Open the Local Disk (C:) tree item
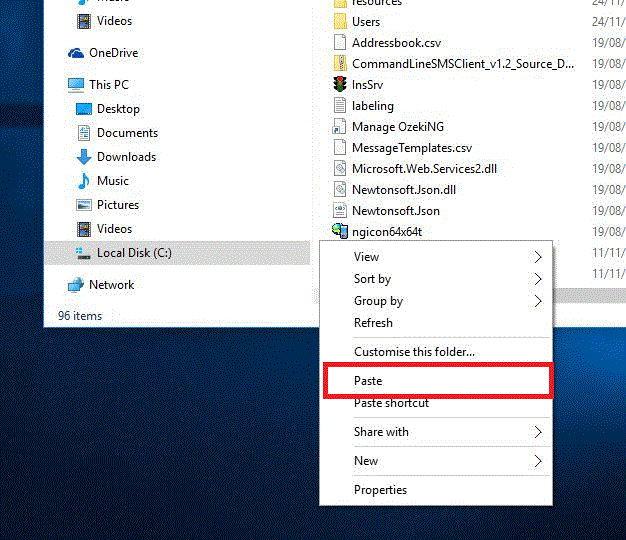The height and width of the screenshot is (540, 626). tap(177, 253)
